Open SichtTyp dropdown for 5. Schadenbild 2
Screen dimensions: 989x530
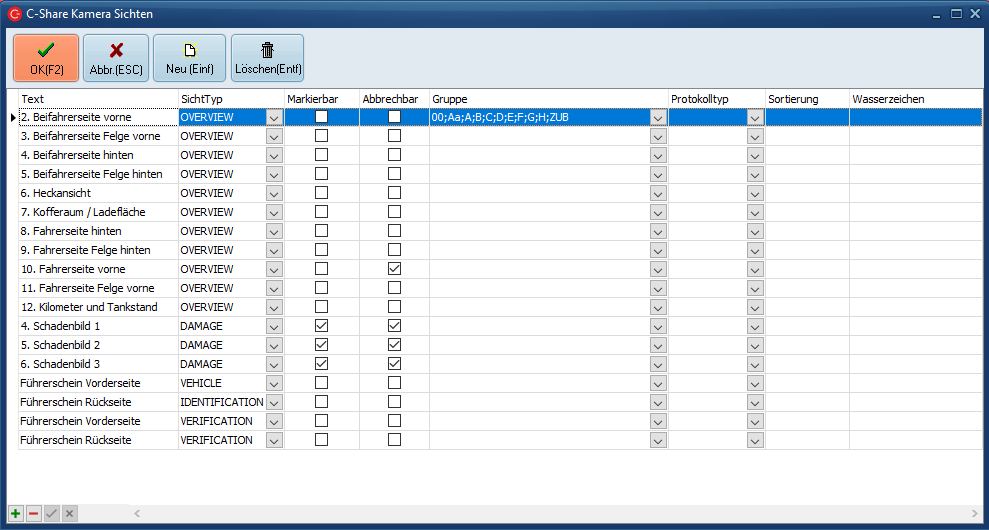pos(274,345)
